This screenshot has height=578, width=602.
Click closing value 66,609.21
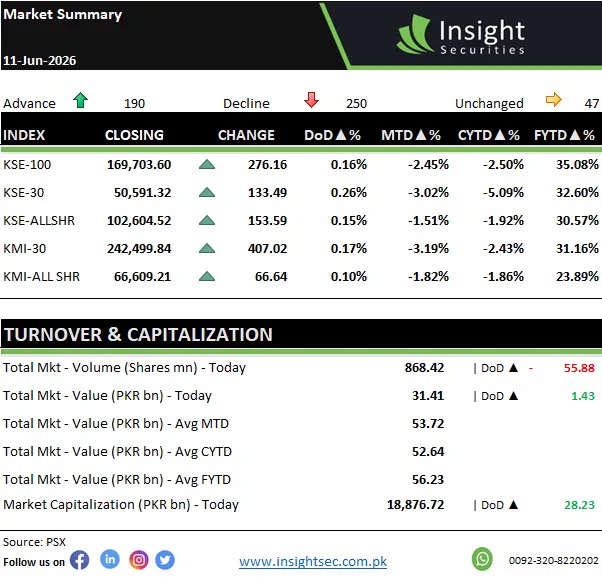(x=142, y=277)
